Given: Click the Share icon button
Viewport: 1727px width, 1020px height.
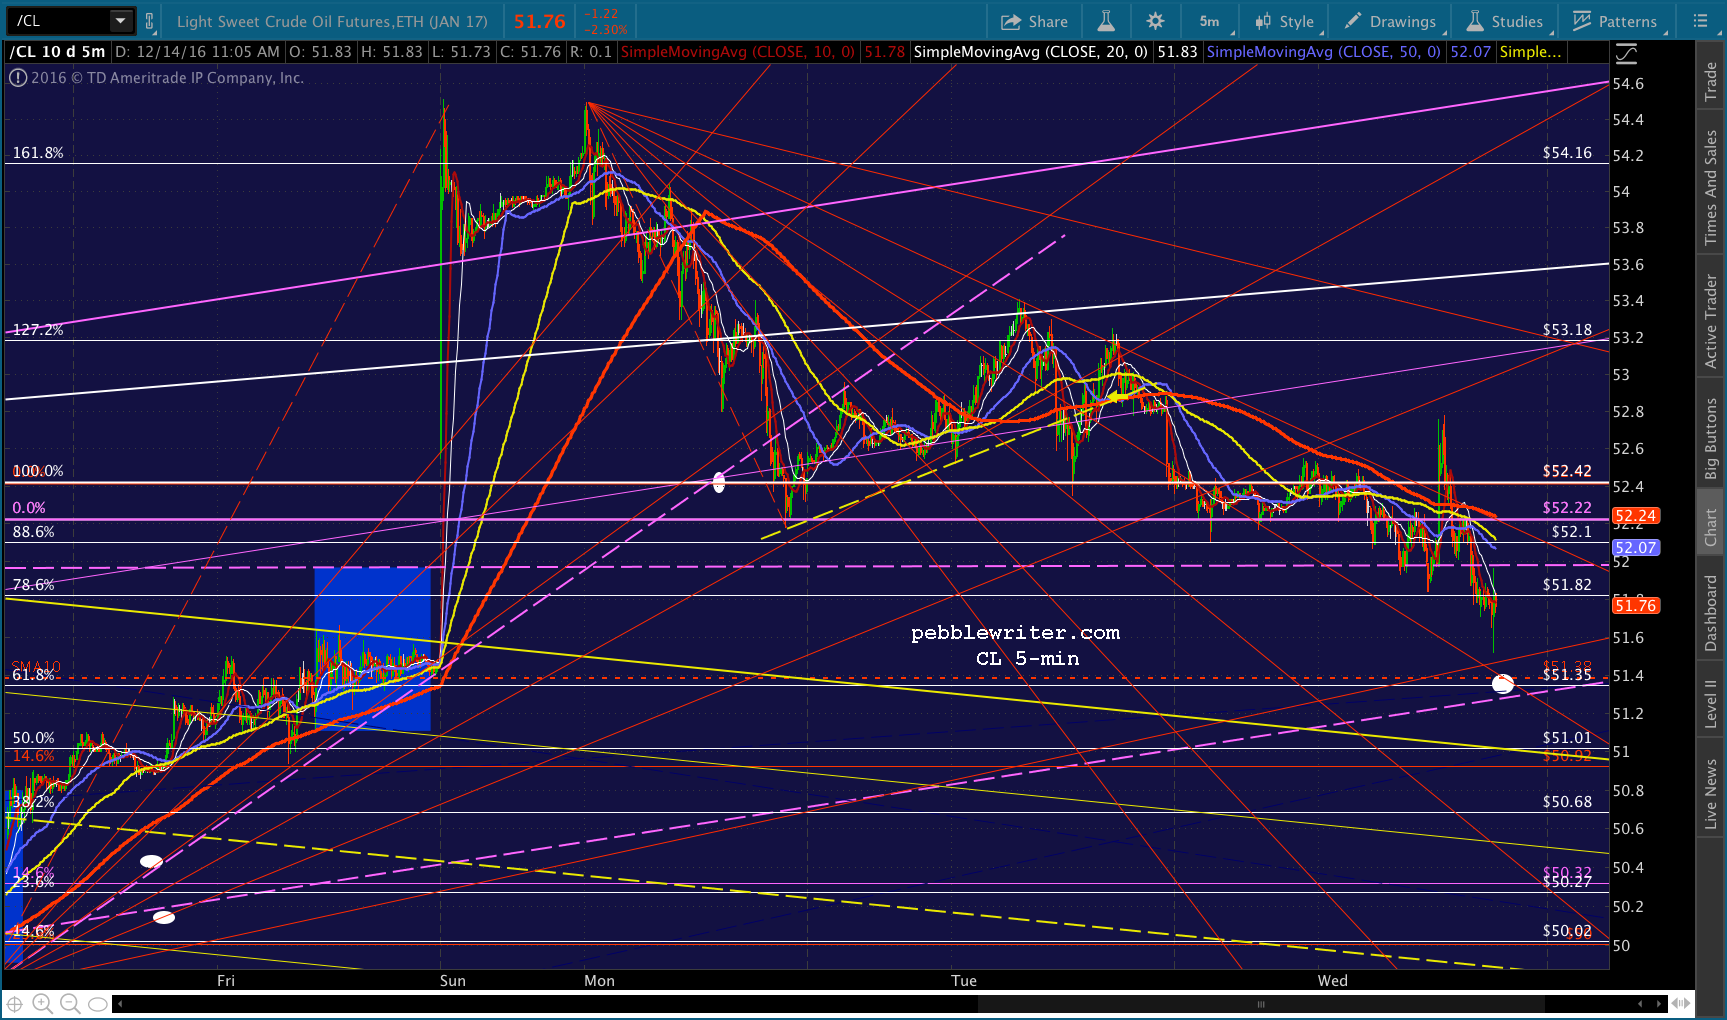Looking at the screenshot, I should (x=1035, y=21).
